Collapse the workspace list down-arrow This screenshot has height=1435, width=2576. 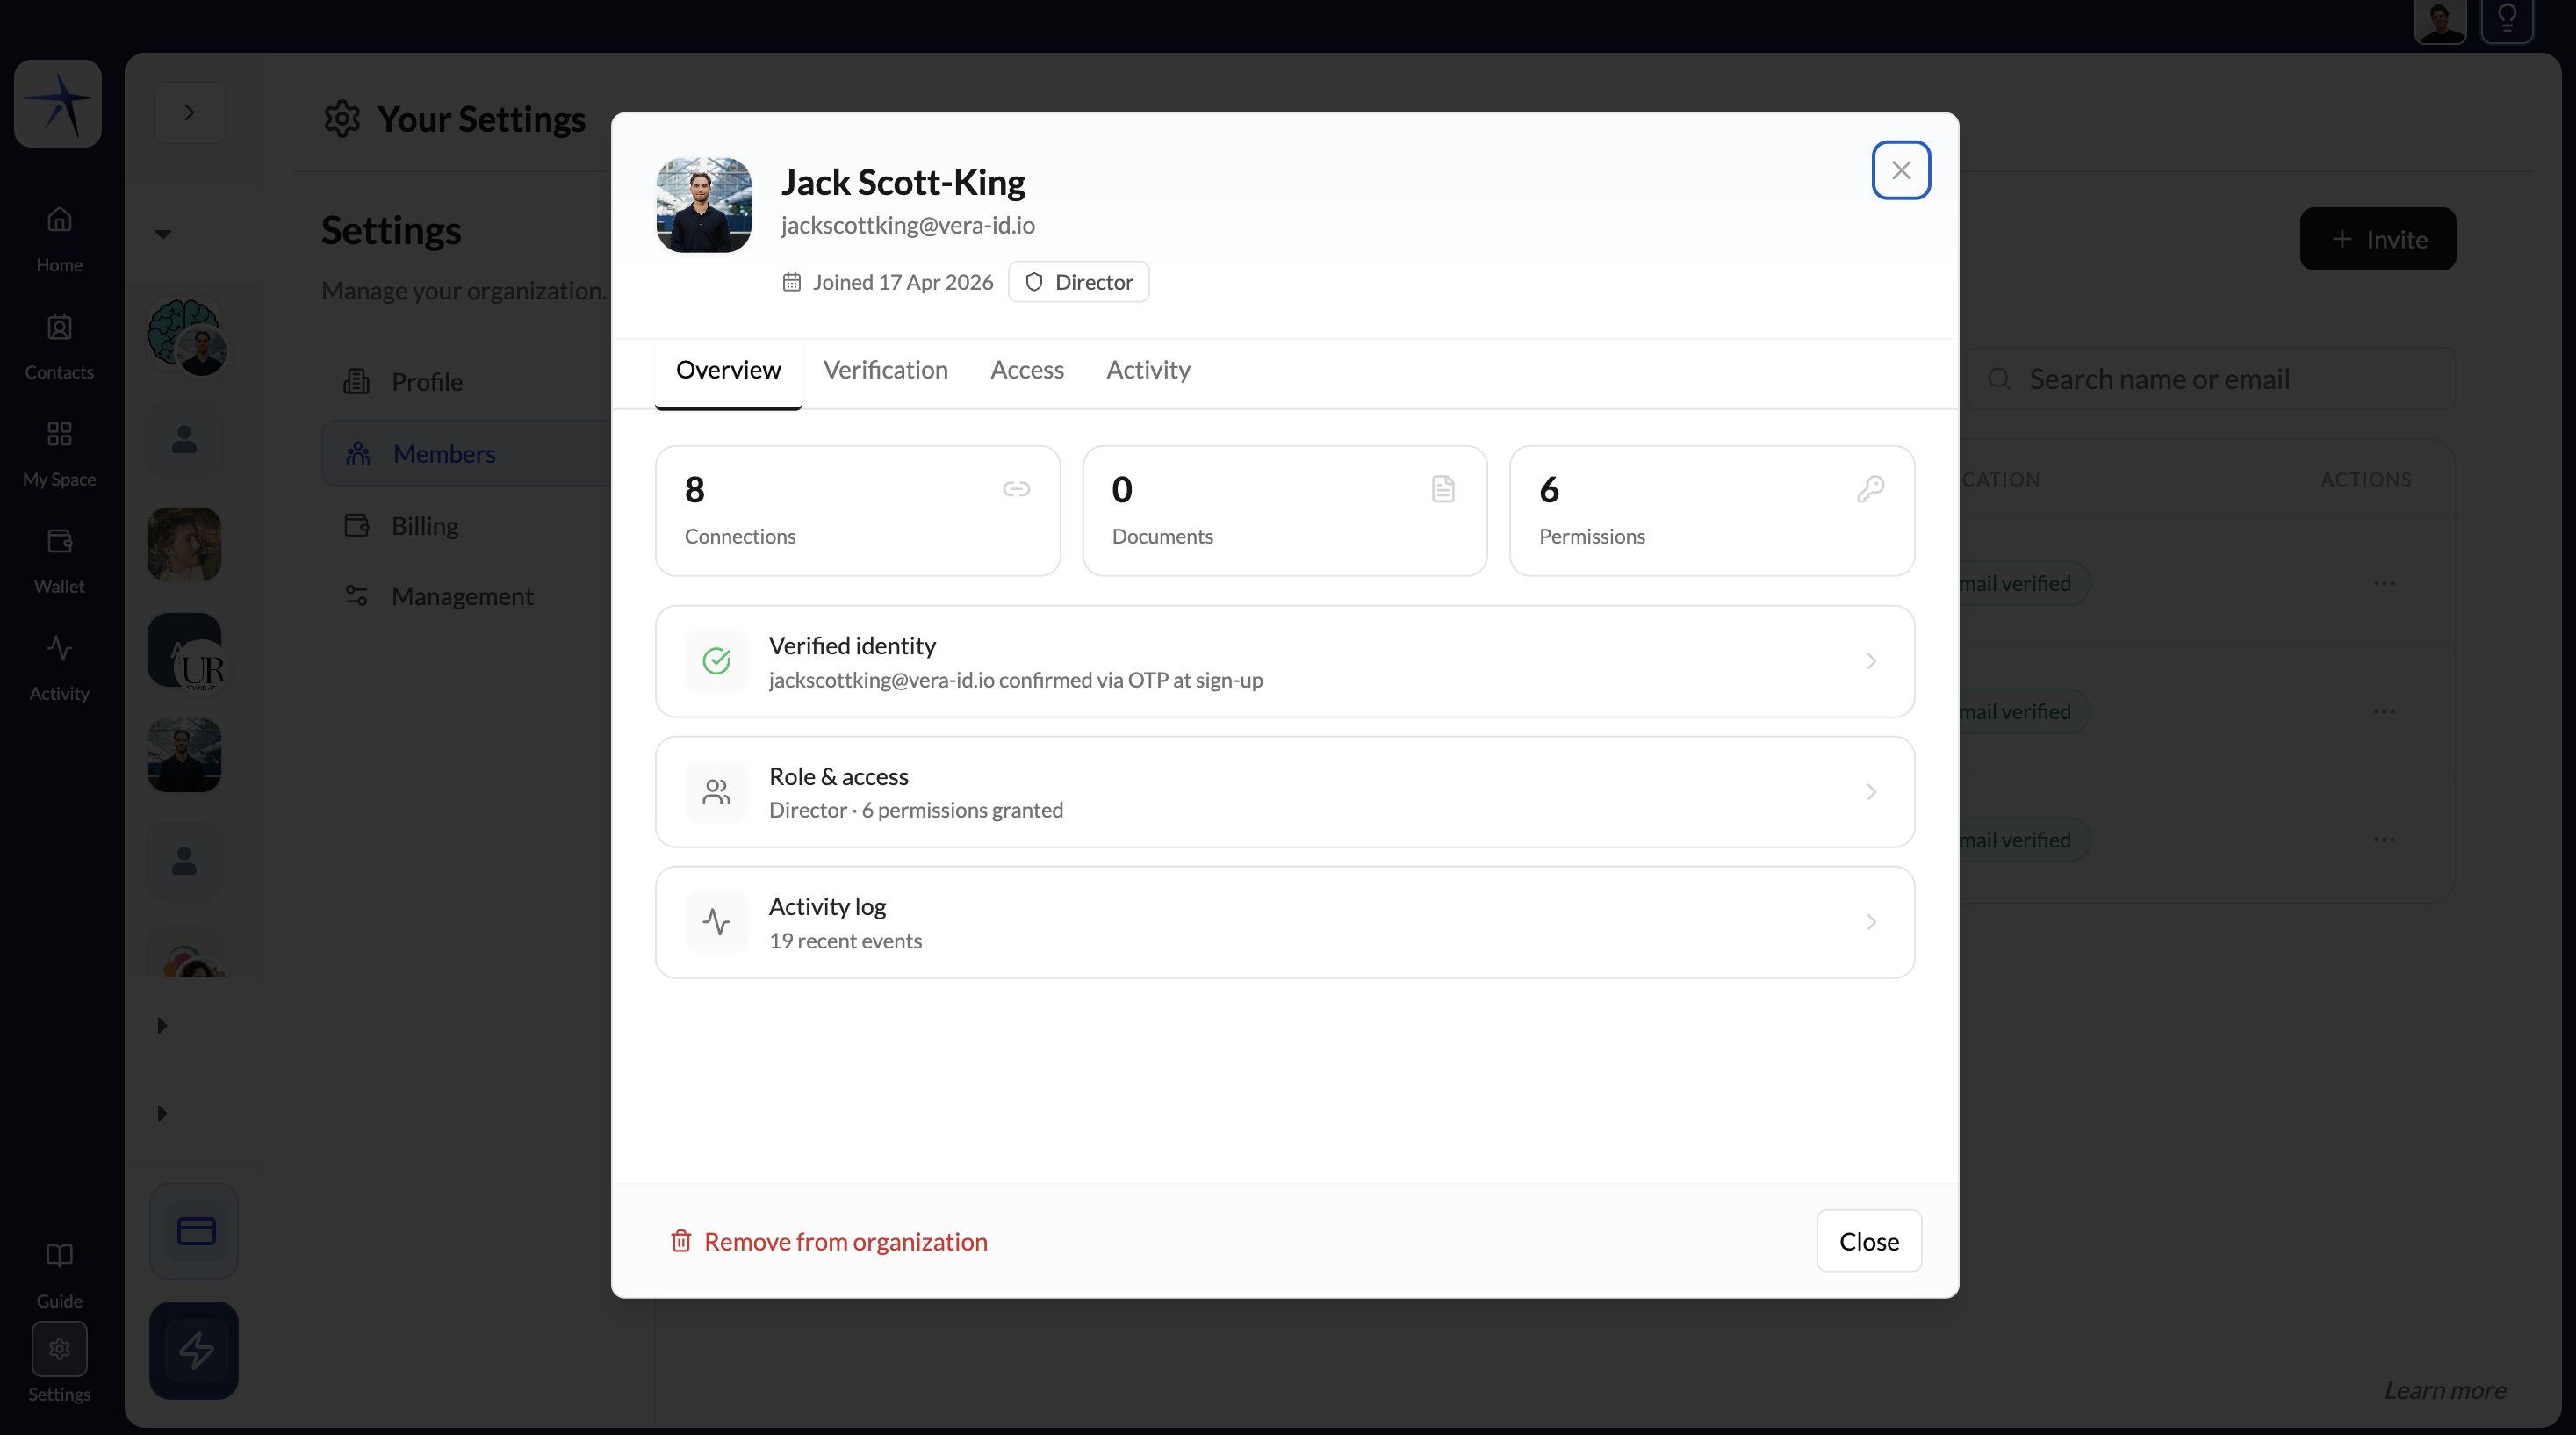point(163,234)
